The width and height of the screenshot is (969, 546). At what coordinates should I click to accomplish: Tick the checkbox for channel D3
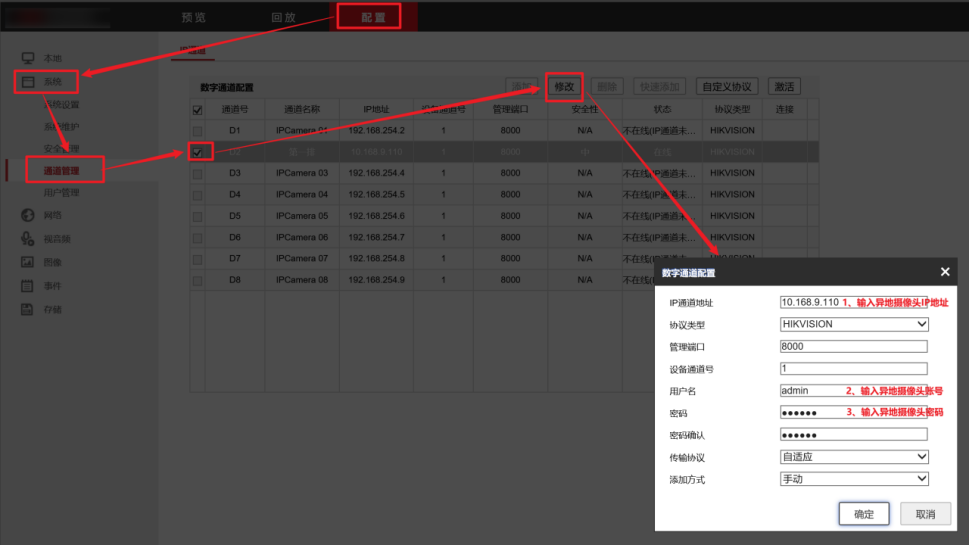click(197, 174)
